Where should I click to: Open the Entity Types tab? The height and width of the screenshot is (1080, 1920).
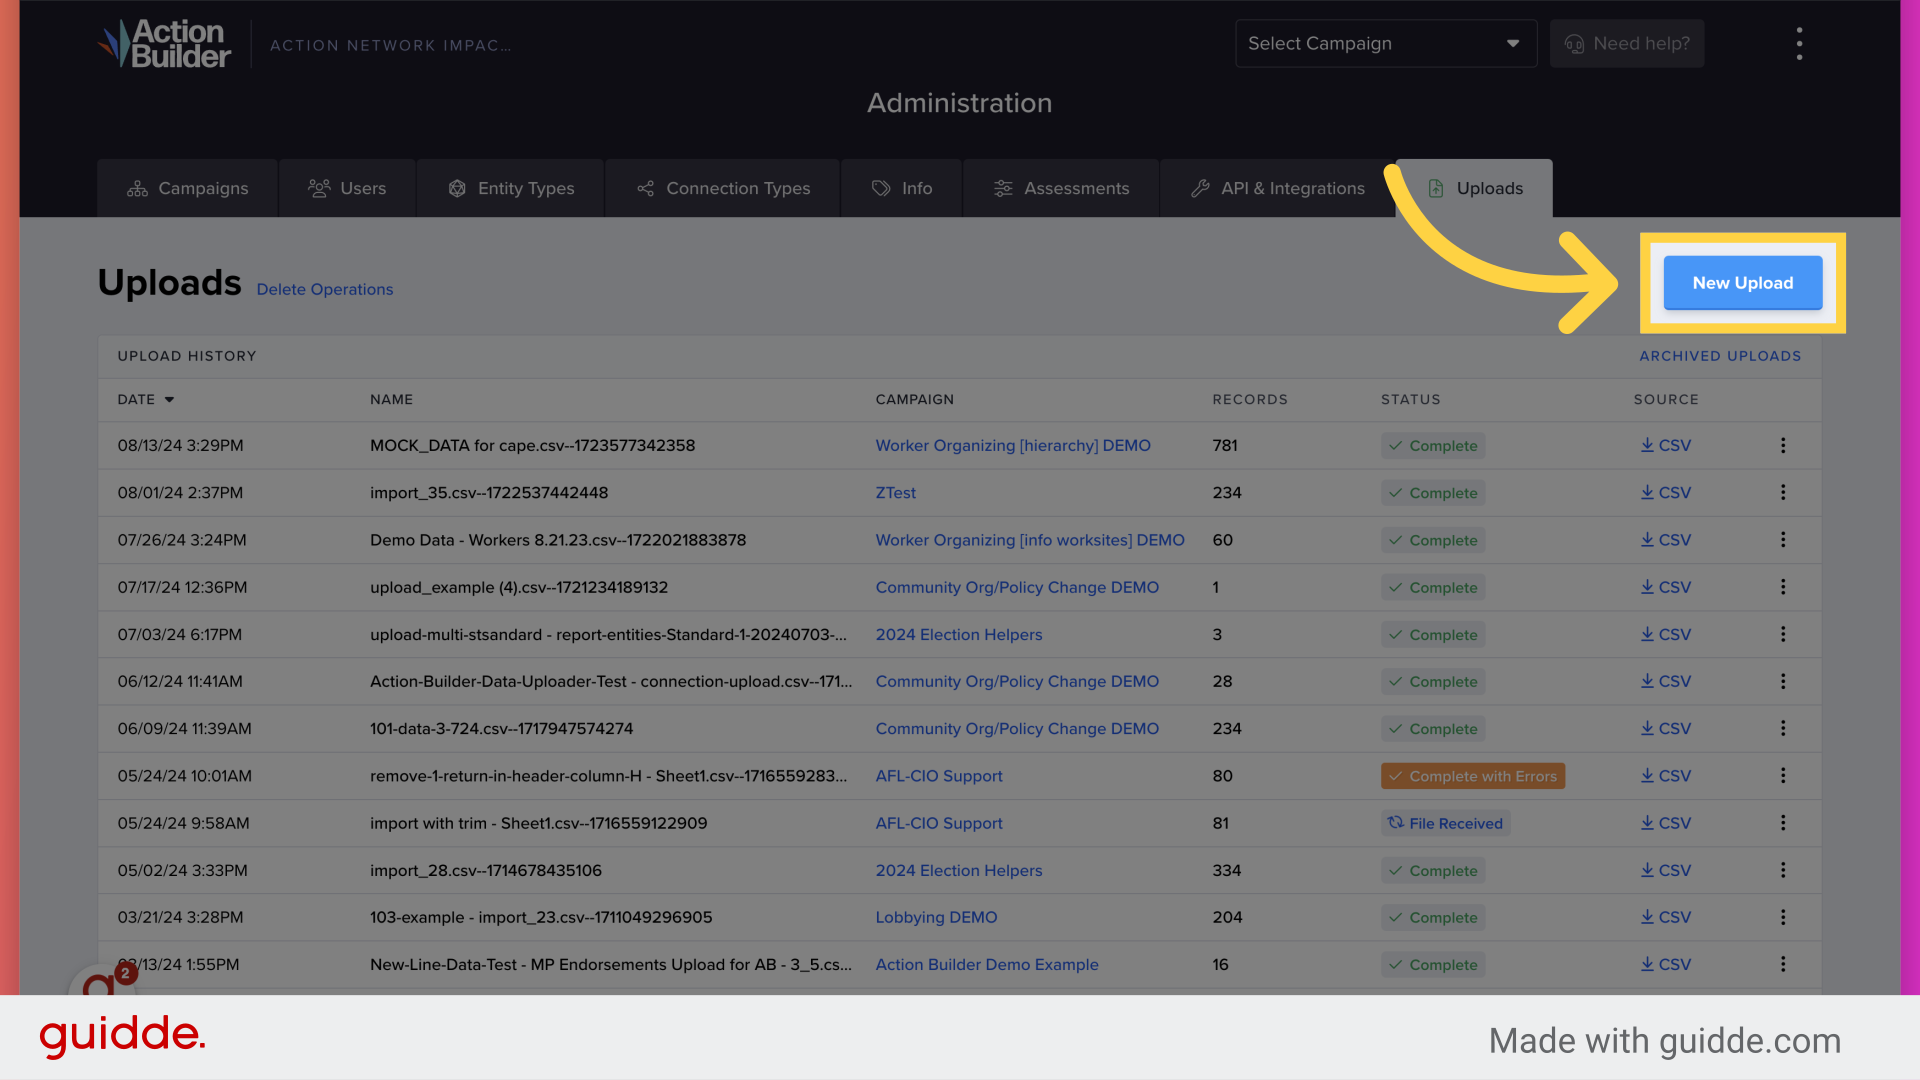click(x=511, y=188)
